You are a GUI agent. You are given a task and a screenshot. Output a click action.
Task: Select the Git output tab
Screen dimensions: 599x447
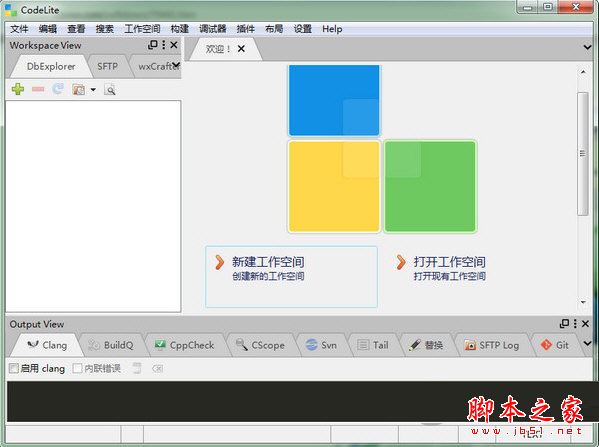(555, 345)
